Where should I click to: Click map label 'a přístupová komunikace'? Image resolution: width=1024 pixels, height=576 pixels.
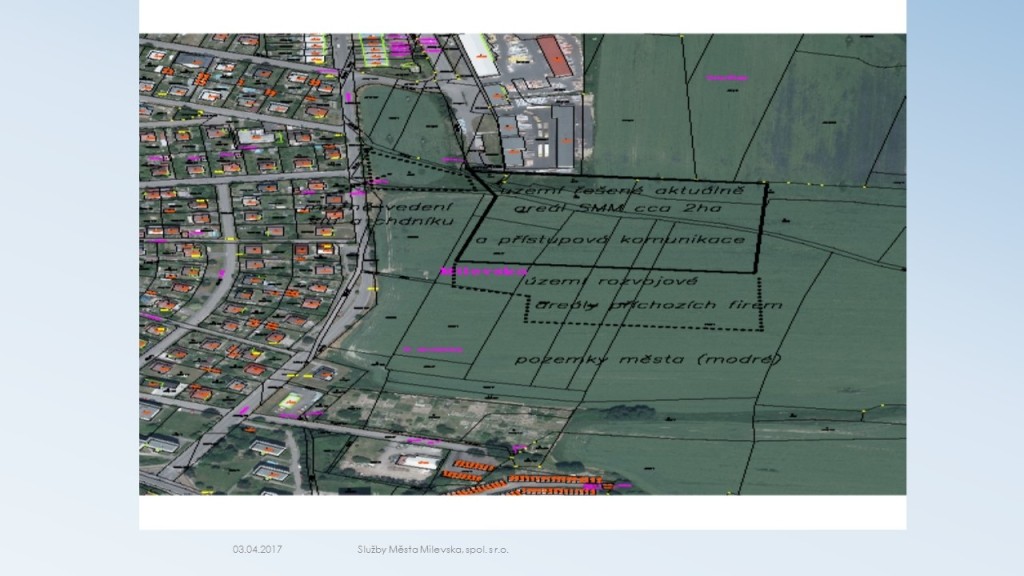tap(610, 240)
